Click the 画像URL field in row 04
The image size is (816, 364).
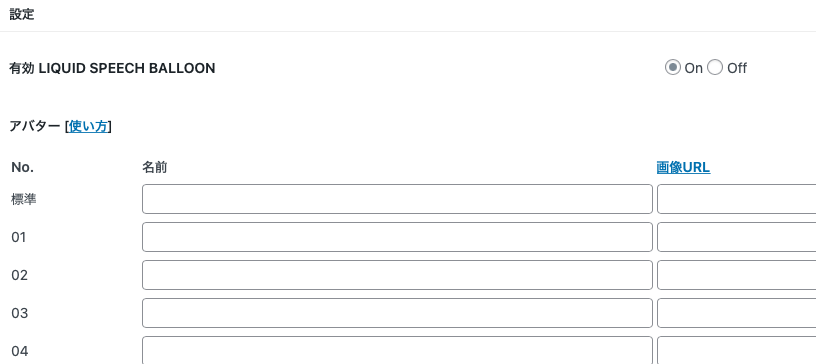tap(736, 350)
